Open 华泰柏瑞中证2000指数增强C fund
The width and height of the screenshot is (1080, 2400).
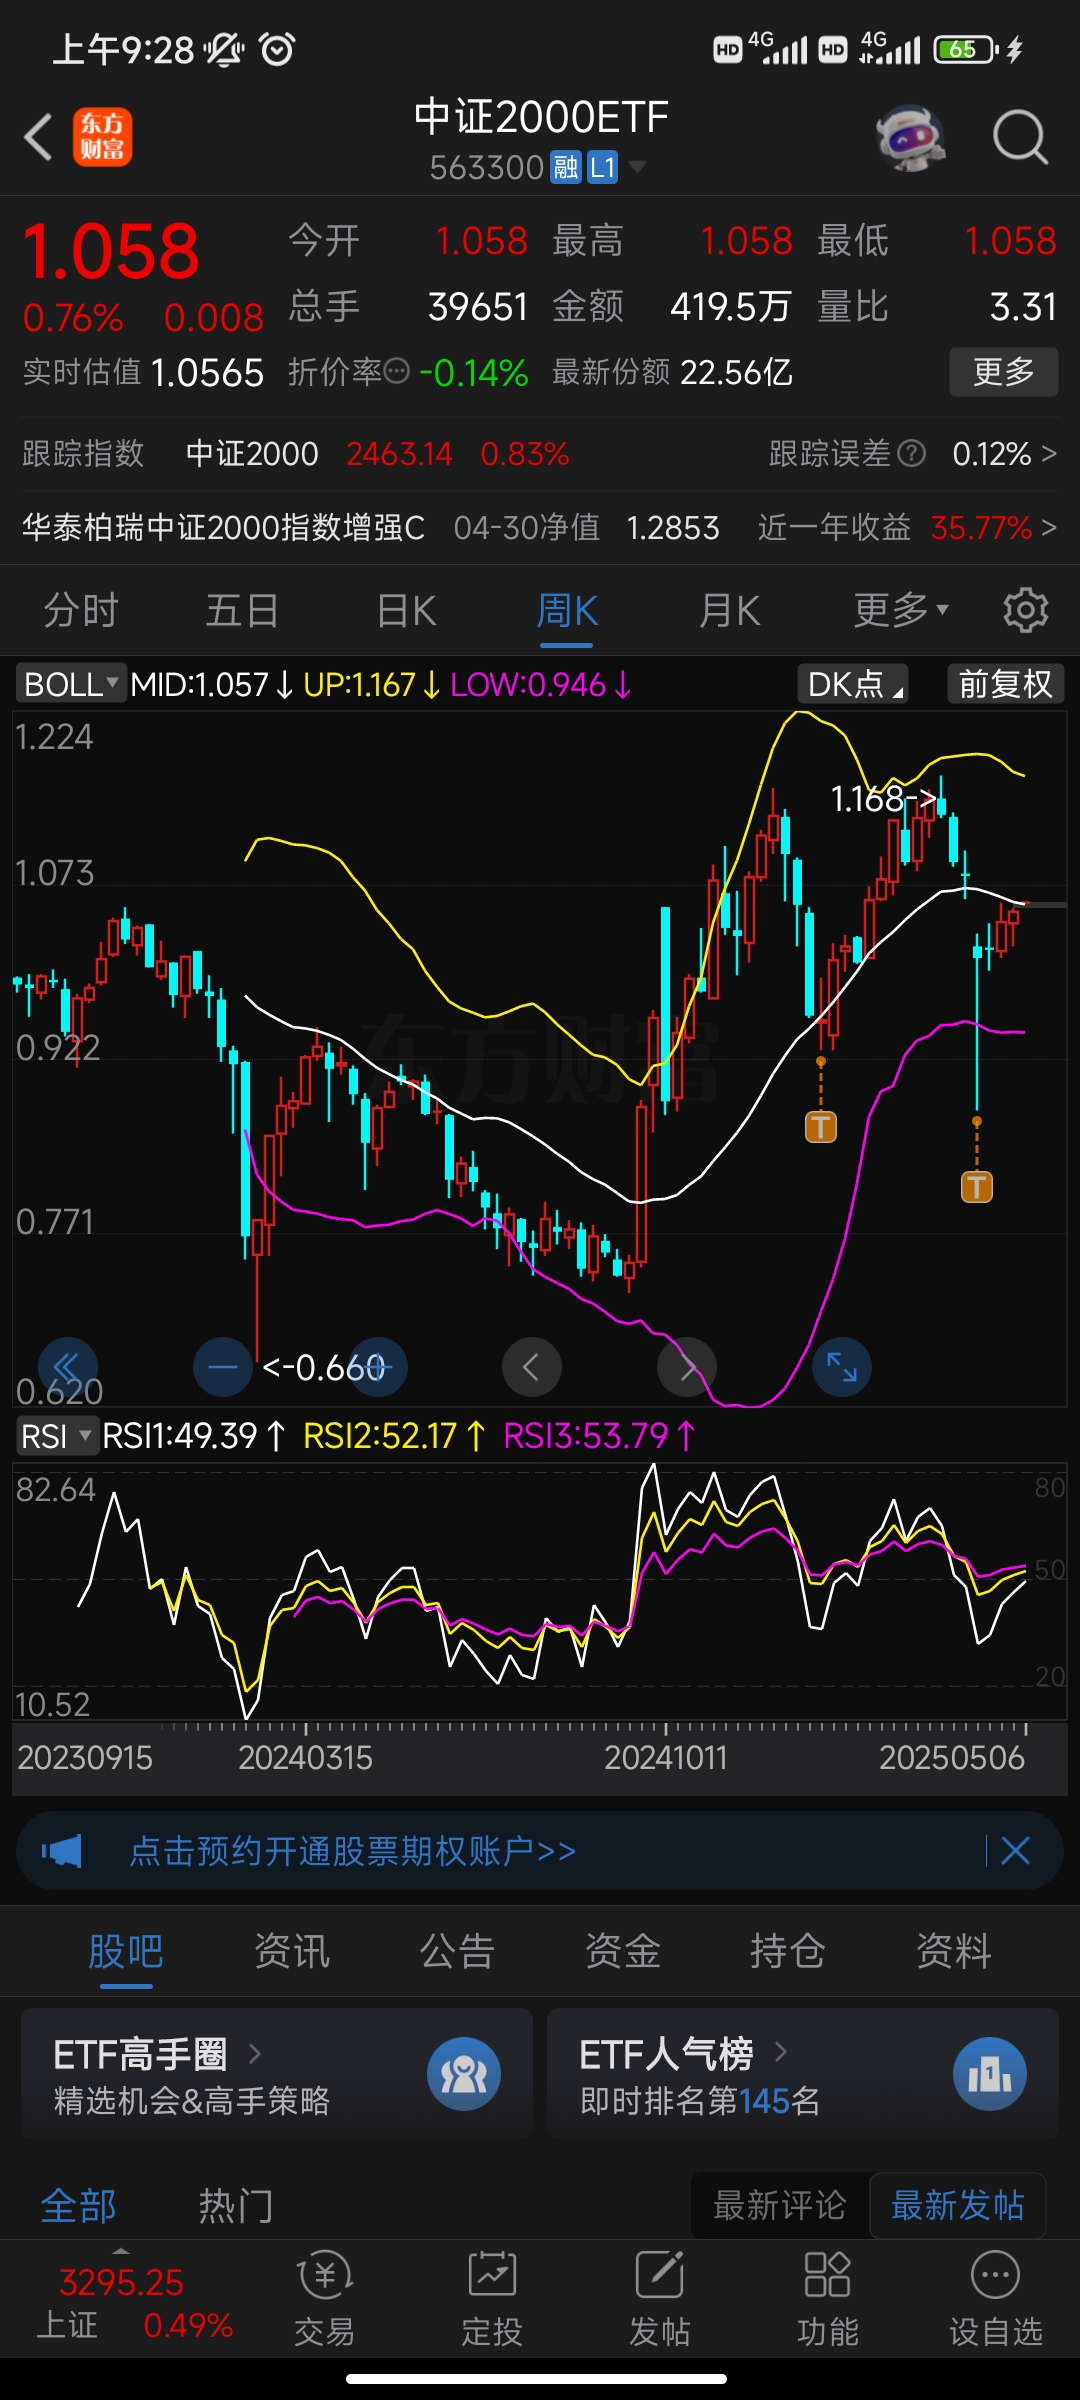[x=224, y=527]
